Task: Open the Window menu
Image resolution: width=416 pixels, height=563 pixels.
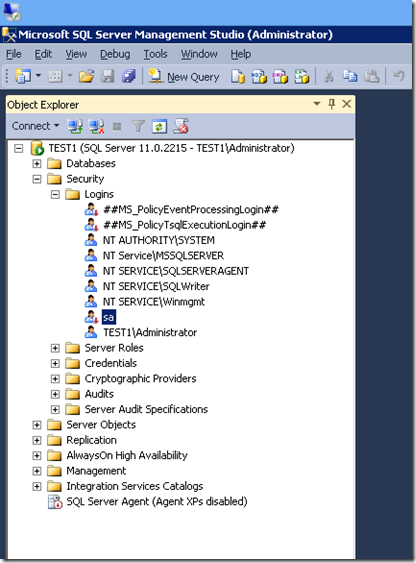Action: pyautogui.click(x=199, y=54)
